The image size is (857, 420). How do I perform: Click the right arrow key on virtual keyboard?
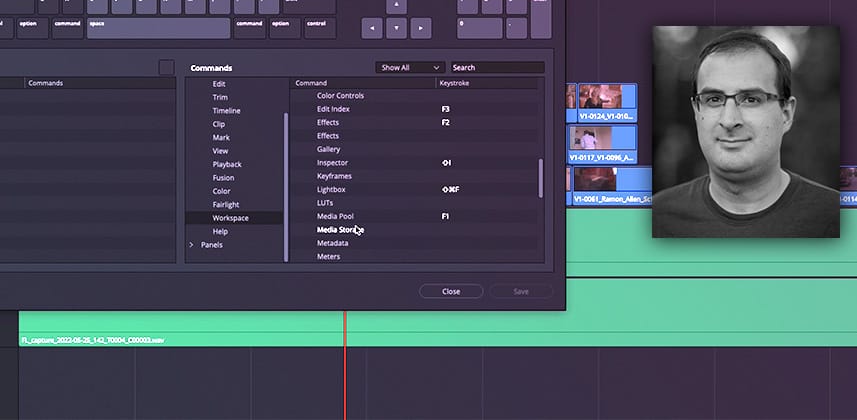(421, 28)
